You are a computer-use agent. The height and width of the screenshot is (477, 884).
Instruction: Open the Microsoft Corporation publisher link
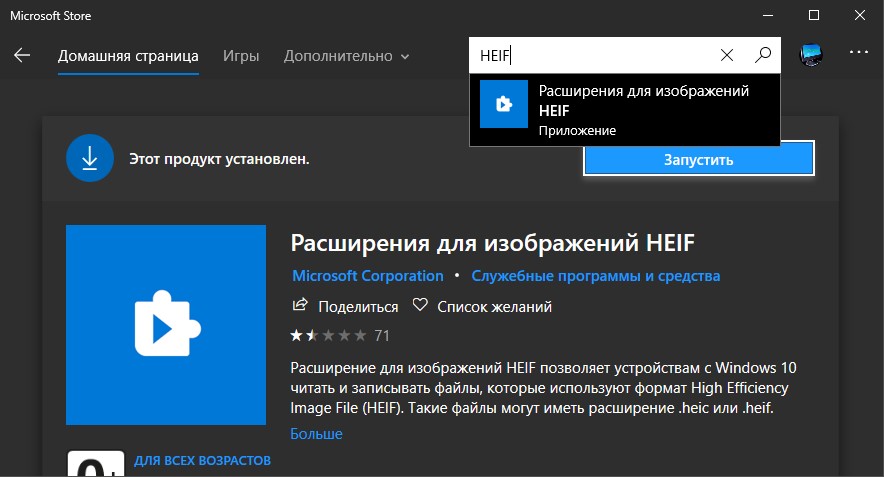coord(368,276)
